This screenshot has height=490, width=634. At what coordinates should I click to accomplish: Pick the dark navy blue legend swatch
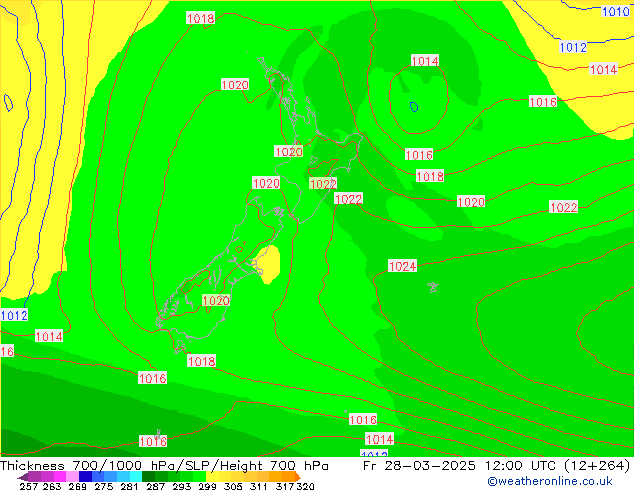click(85, 476)
